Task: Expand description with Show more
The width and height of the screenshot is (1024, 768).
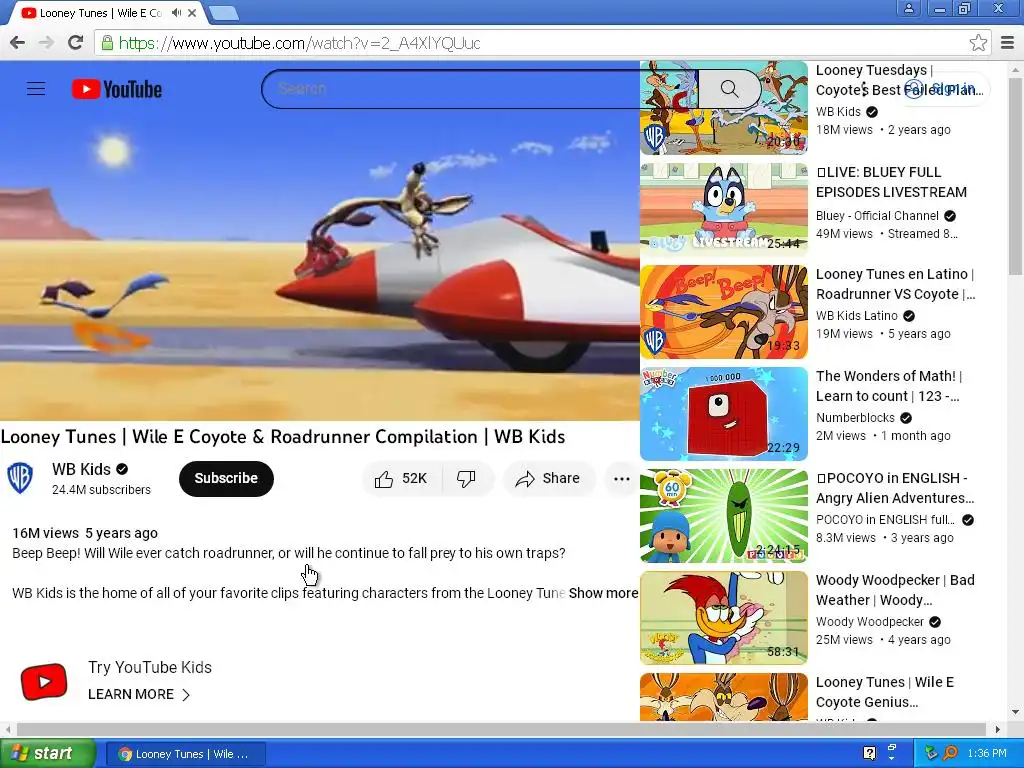Action: click(x=603, y=593)
